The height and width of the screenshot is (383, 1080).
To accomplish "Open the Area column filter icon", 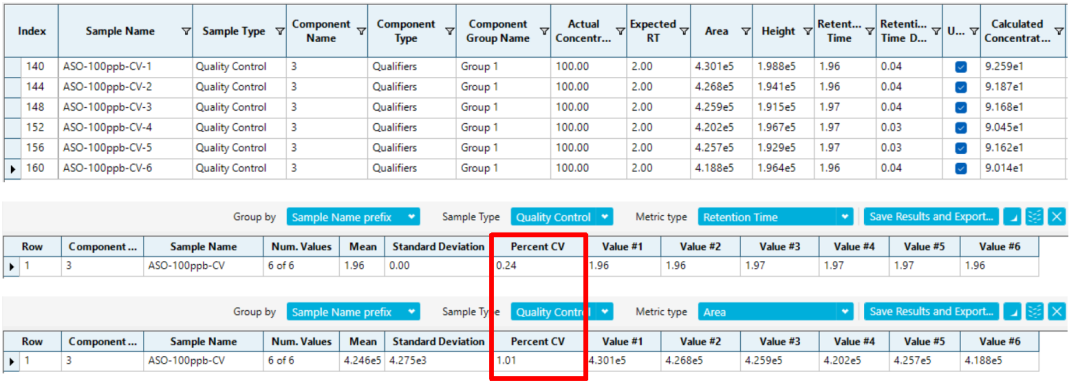I will point(745,31).
